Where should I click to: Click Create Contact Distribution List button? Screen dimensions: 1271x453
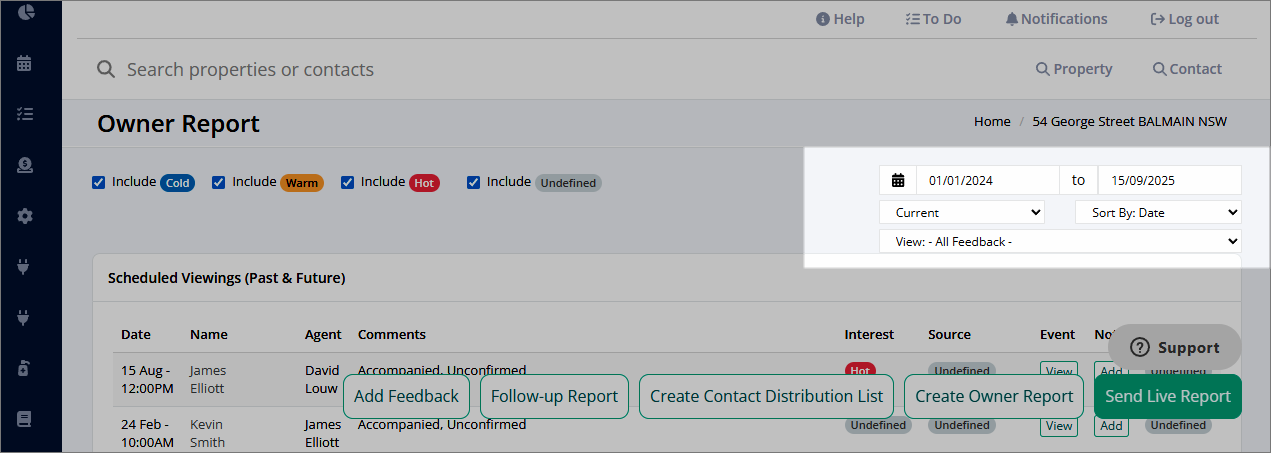766,396
